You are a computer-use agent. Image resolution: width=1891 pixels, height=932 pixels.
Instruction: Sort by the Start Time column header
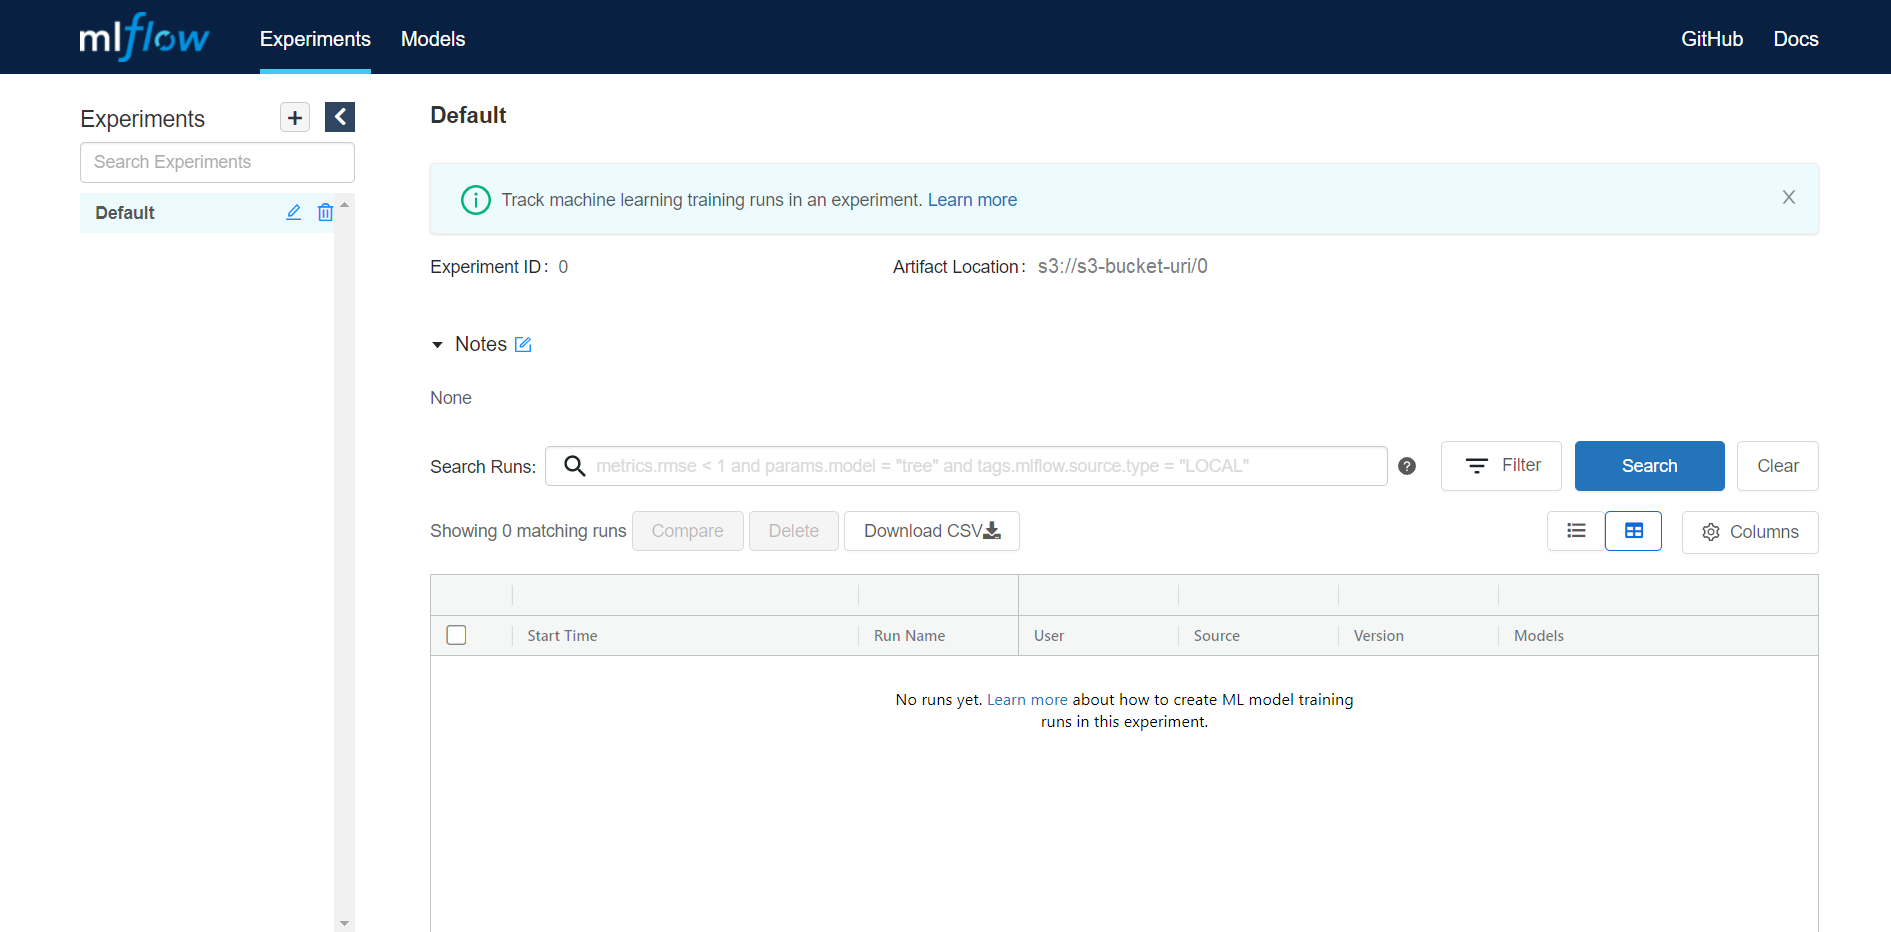tap(562, 636)
